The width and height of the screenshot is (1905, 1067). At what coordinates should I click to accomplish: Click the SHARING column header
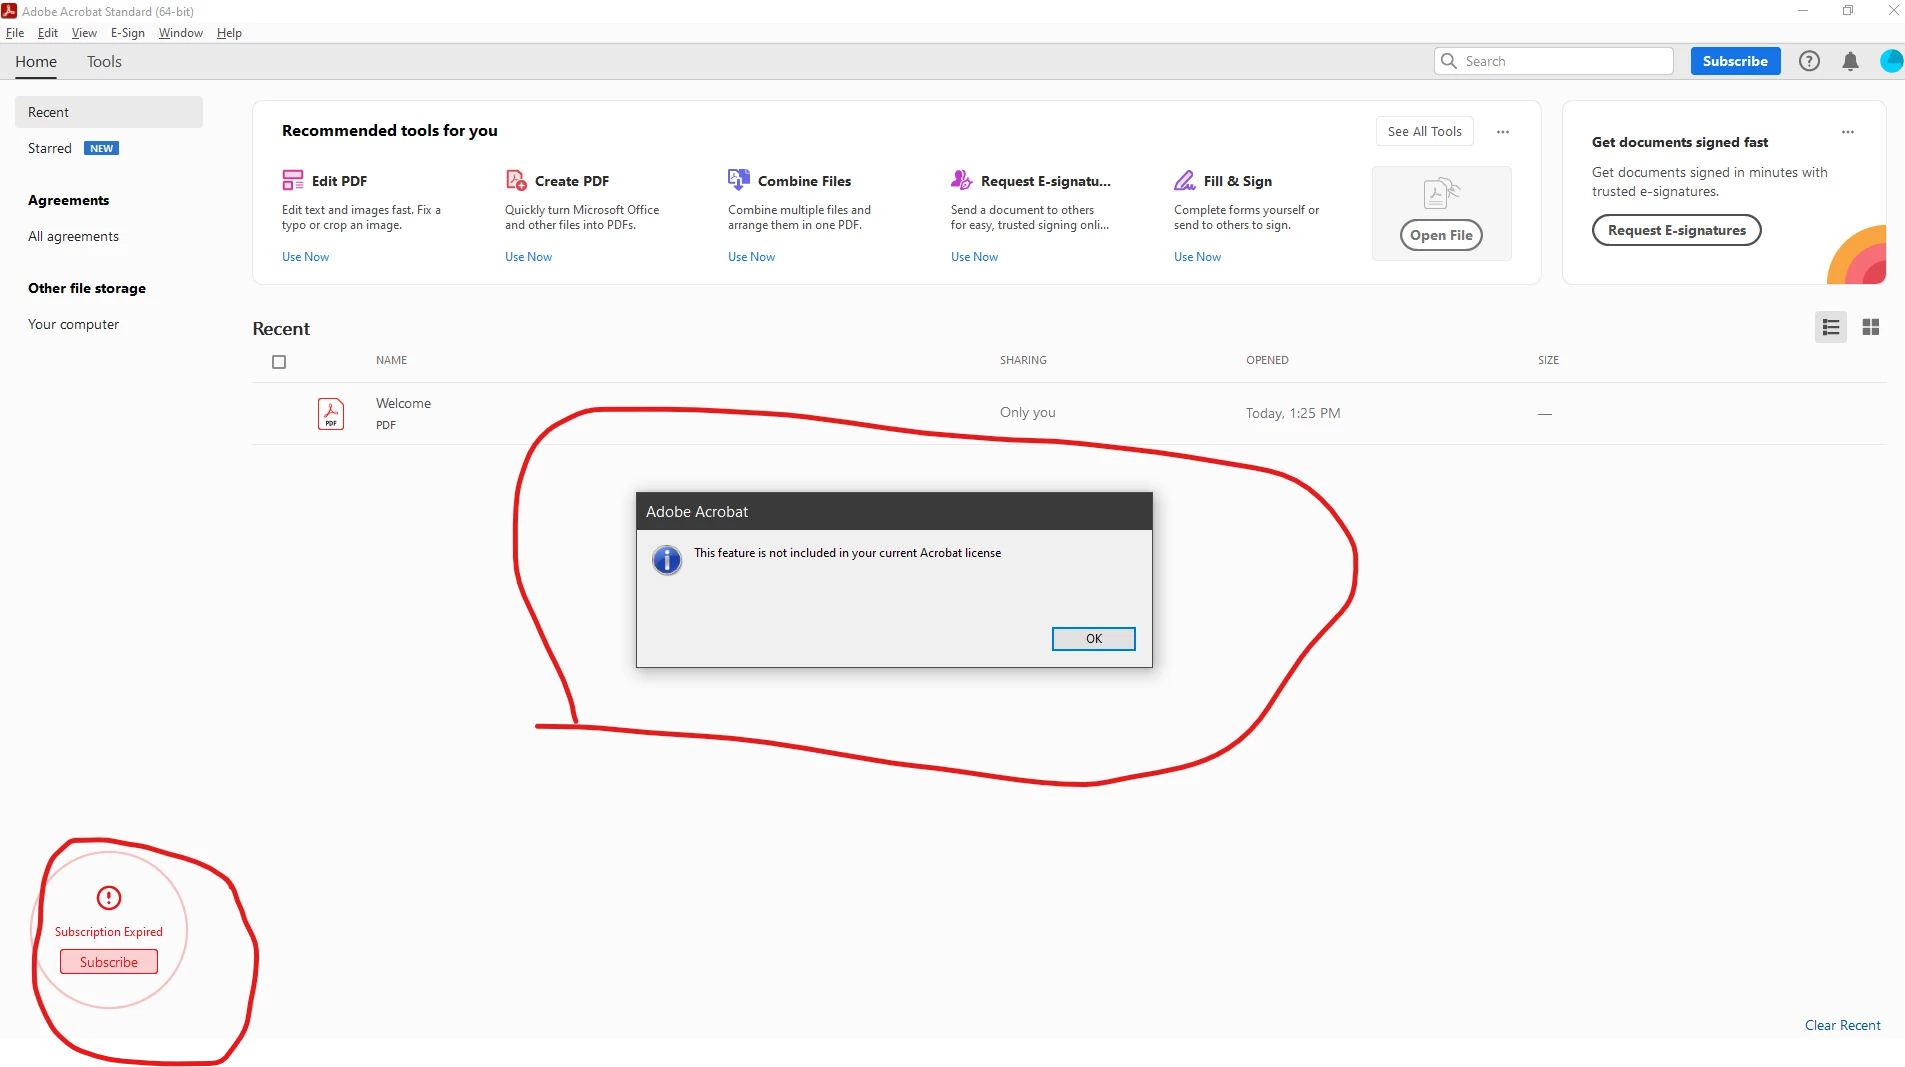tap(1023, 360)
